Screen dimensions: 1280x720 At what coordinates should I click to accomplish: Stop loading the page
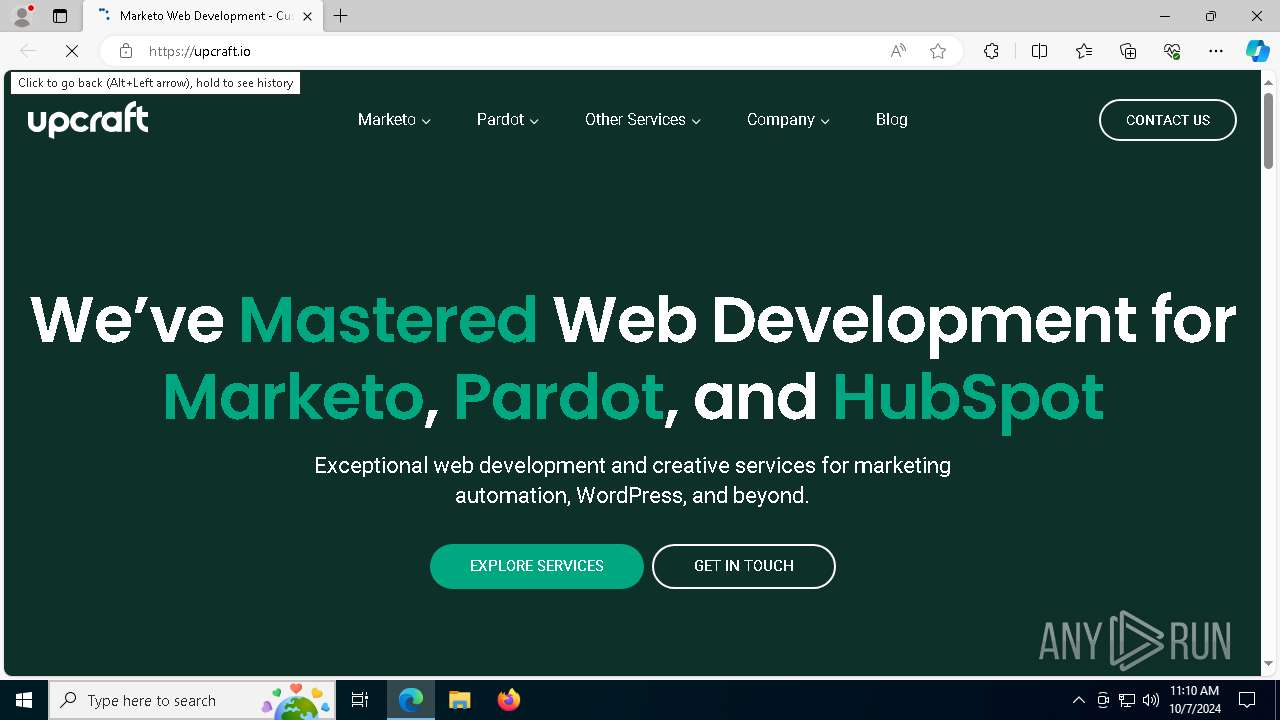pyautogui.click(x=72, y=51)
